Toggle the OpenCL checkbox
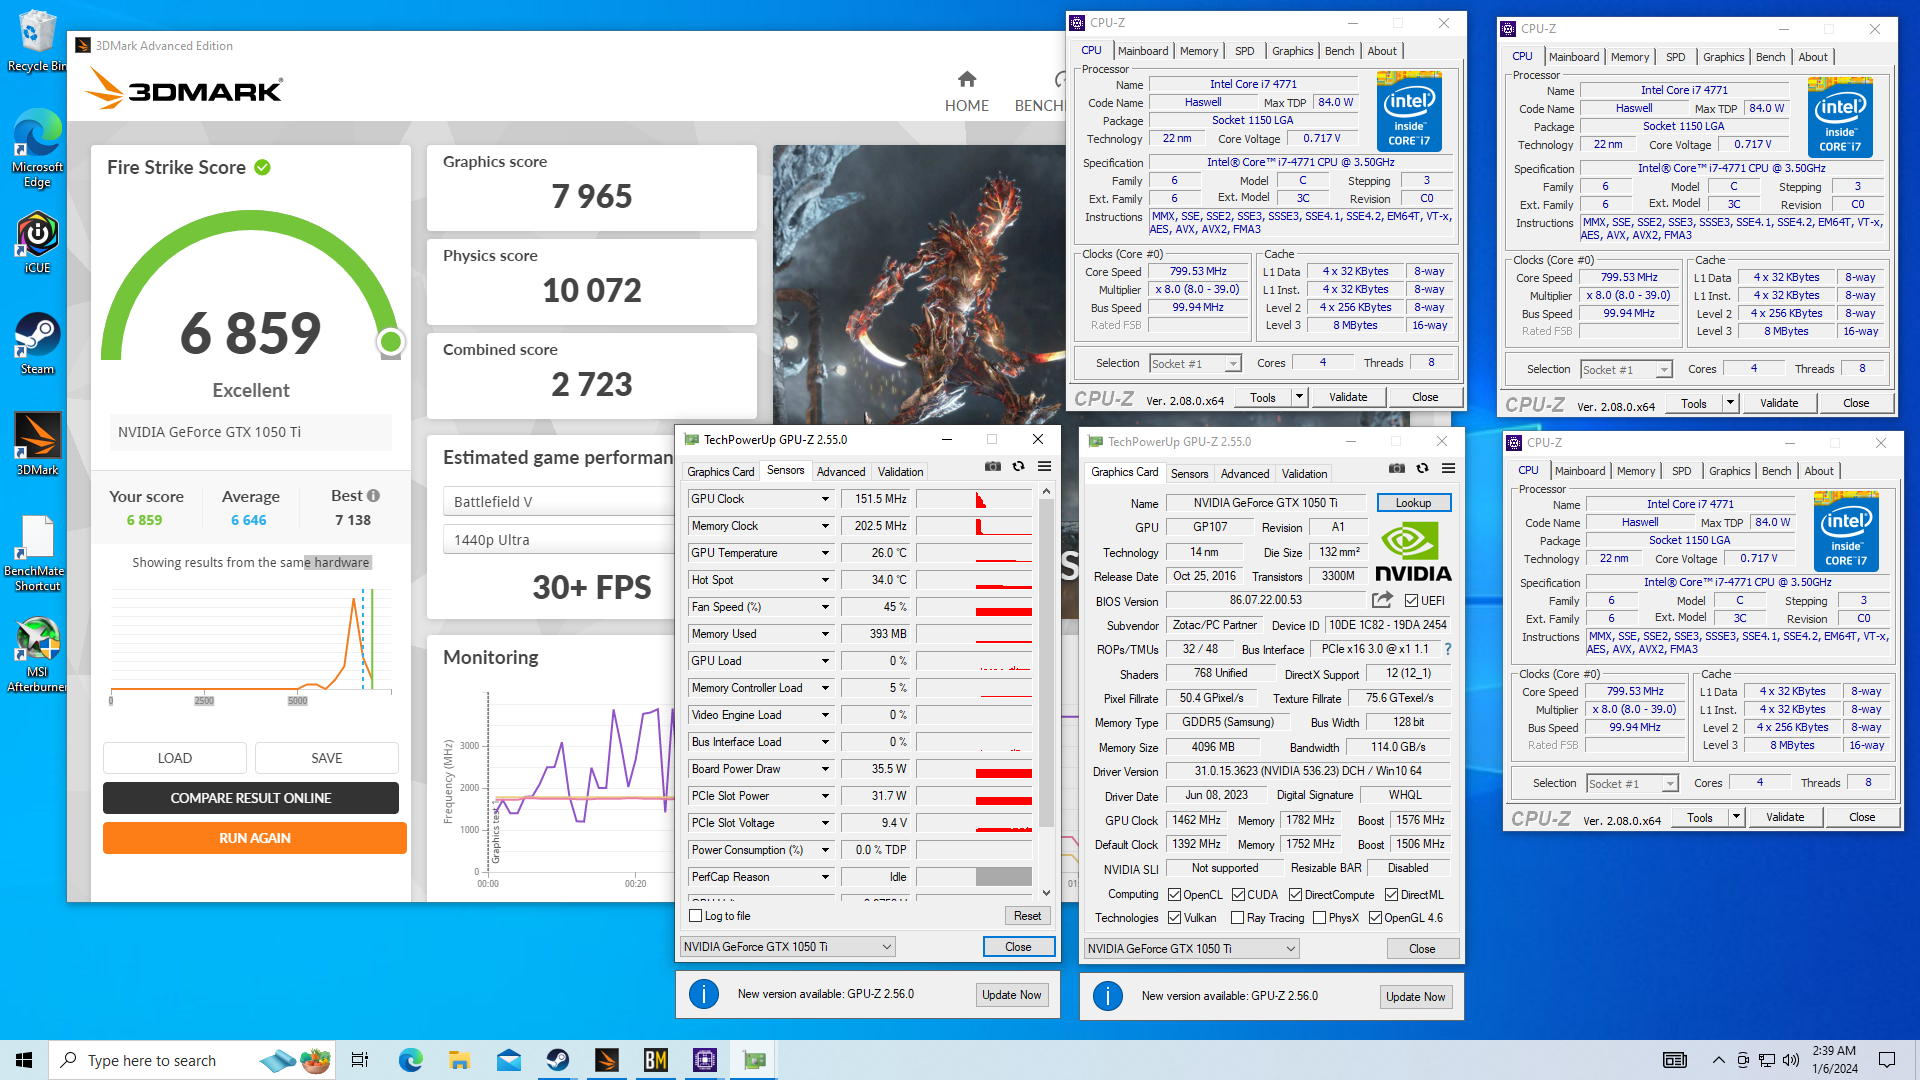The height and width of the screenshot is (1080, 1920). point(1175,895)
